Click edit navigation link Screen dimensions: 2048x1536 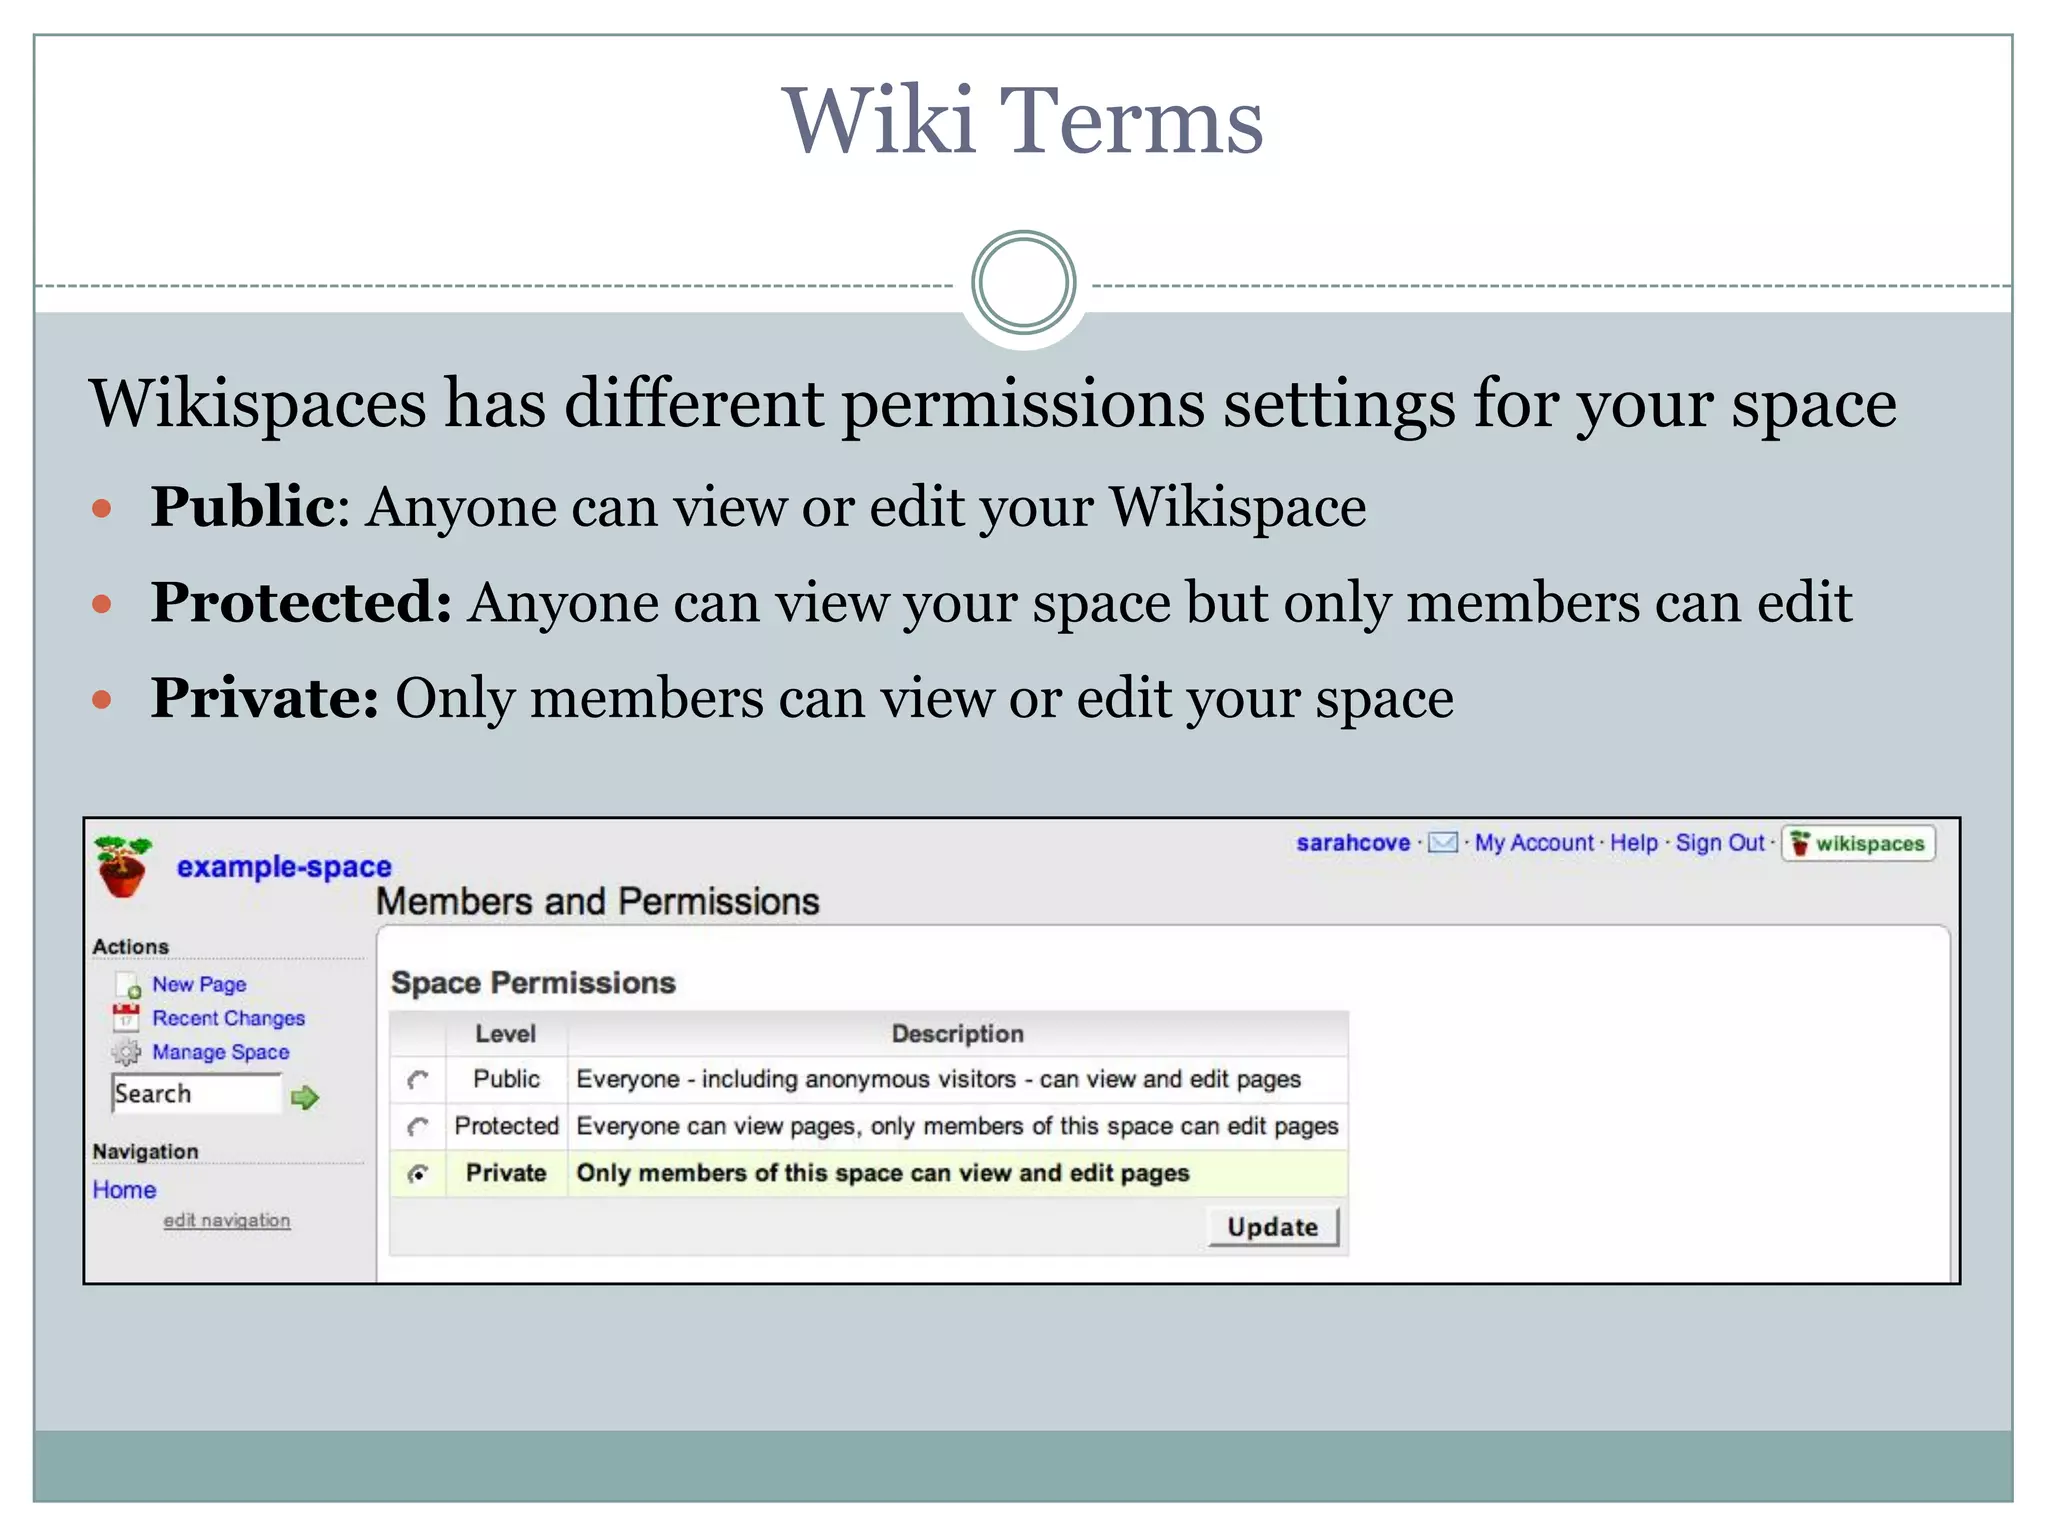click(x=227, y=1220)
